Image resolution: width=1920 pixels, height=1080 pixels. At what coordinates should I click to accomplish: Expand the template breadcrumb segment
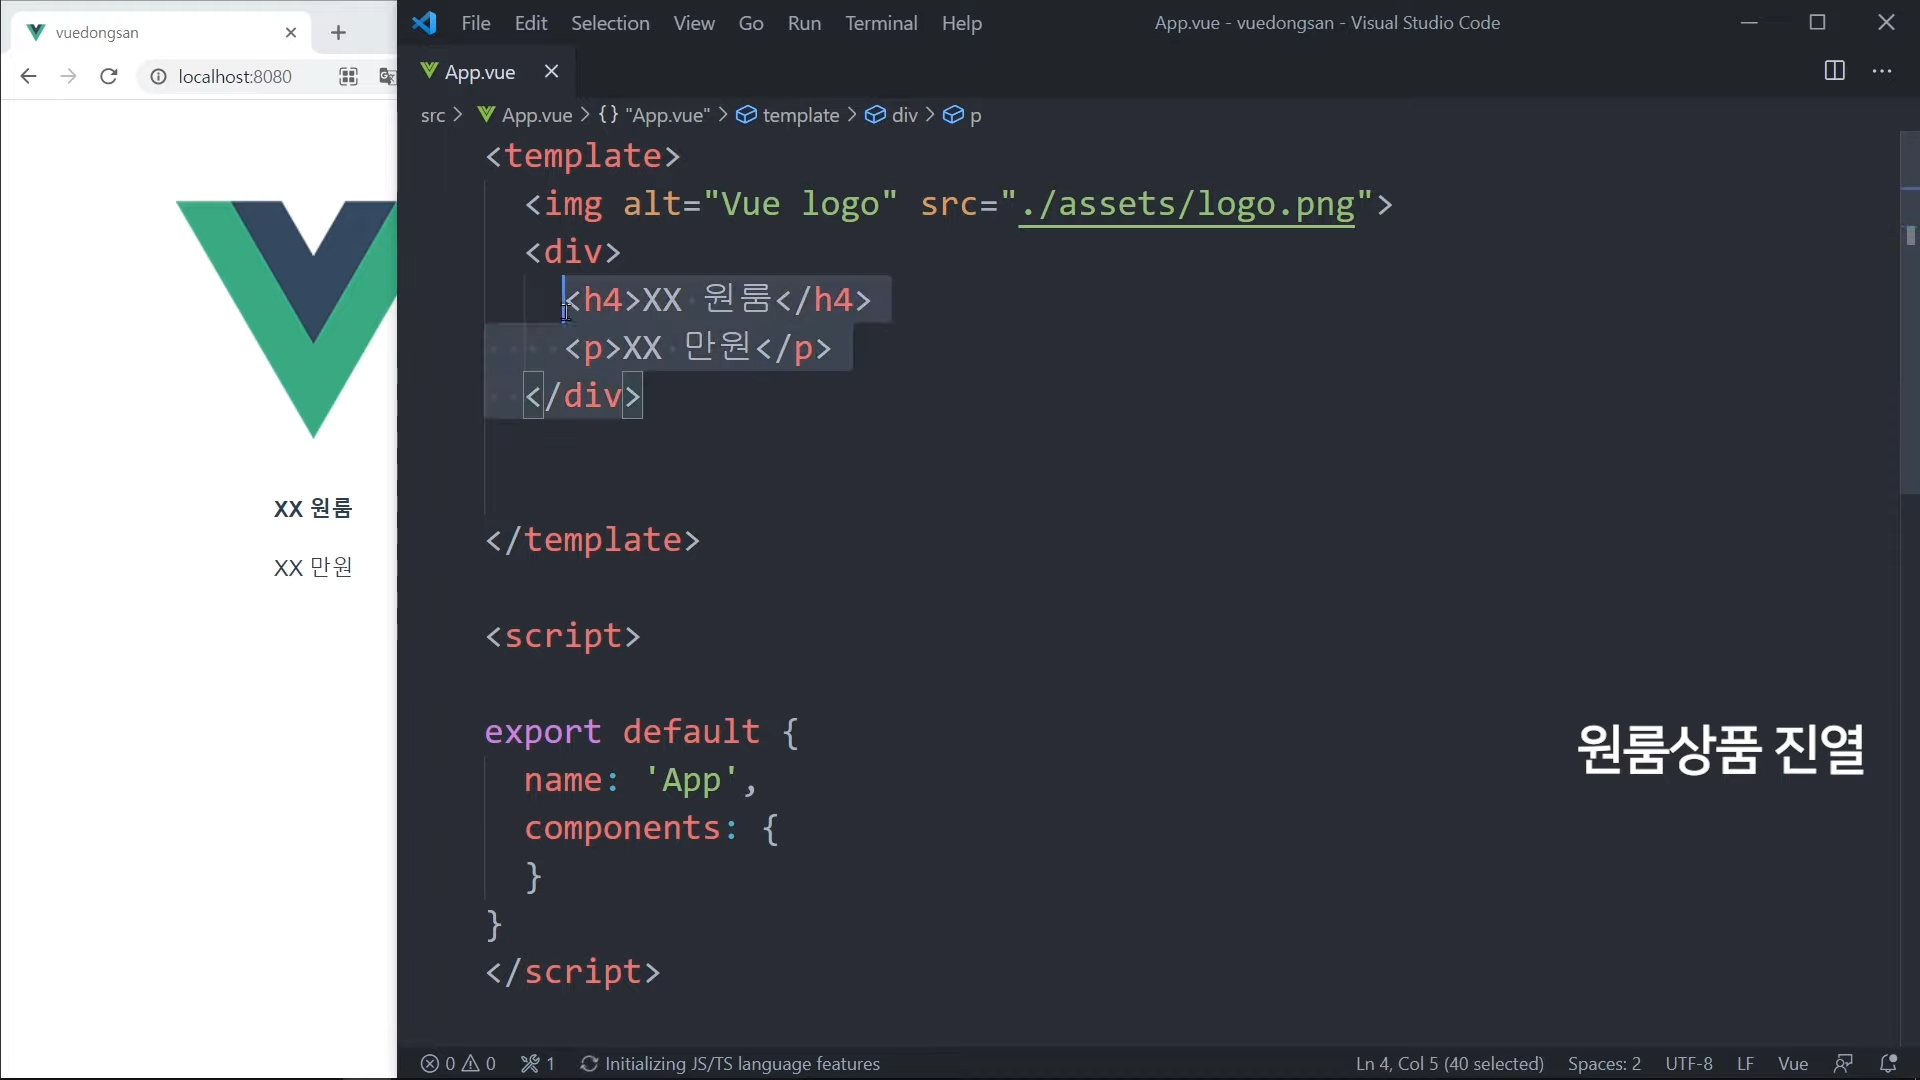point(800,115)
